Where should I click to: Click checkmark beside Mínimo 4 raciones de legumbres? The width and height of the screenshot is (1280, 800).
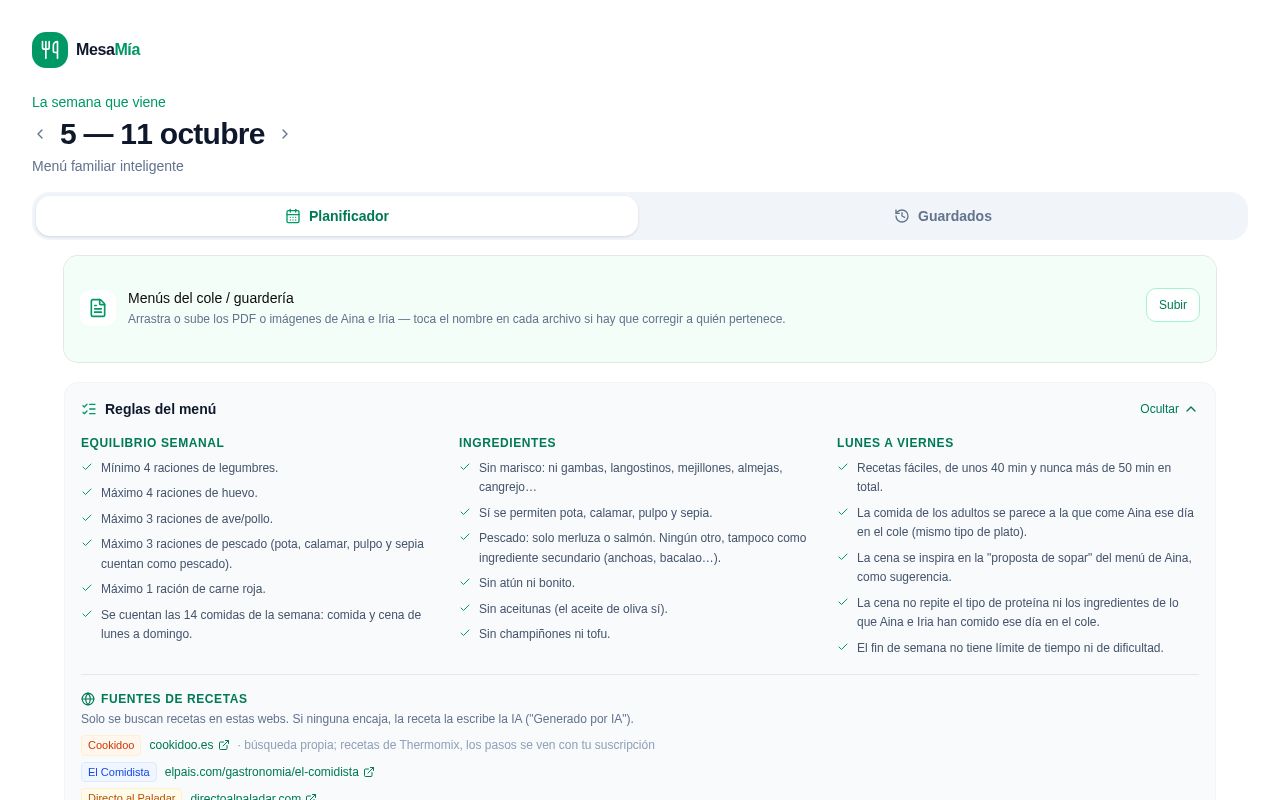87,467
